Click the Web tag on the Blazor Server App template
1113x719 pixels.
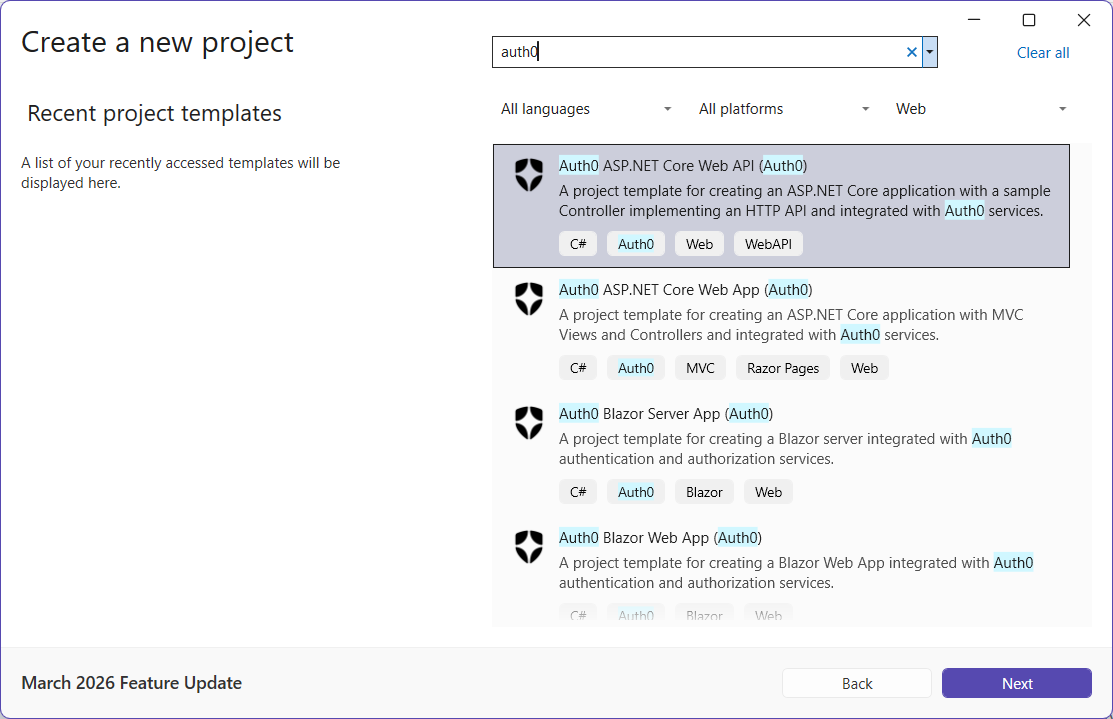(x=768, y=492)
